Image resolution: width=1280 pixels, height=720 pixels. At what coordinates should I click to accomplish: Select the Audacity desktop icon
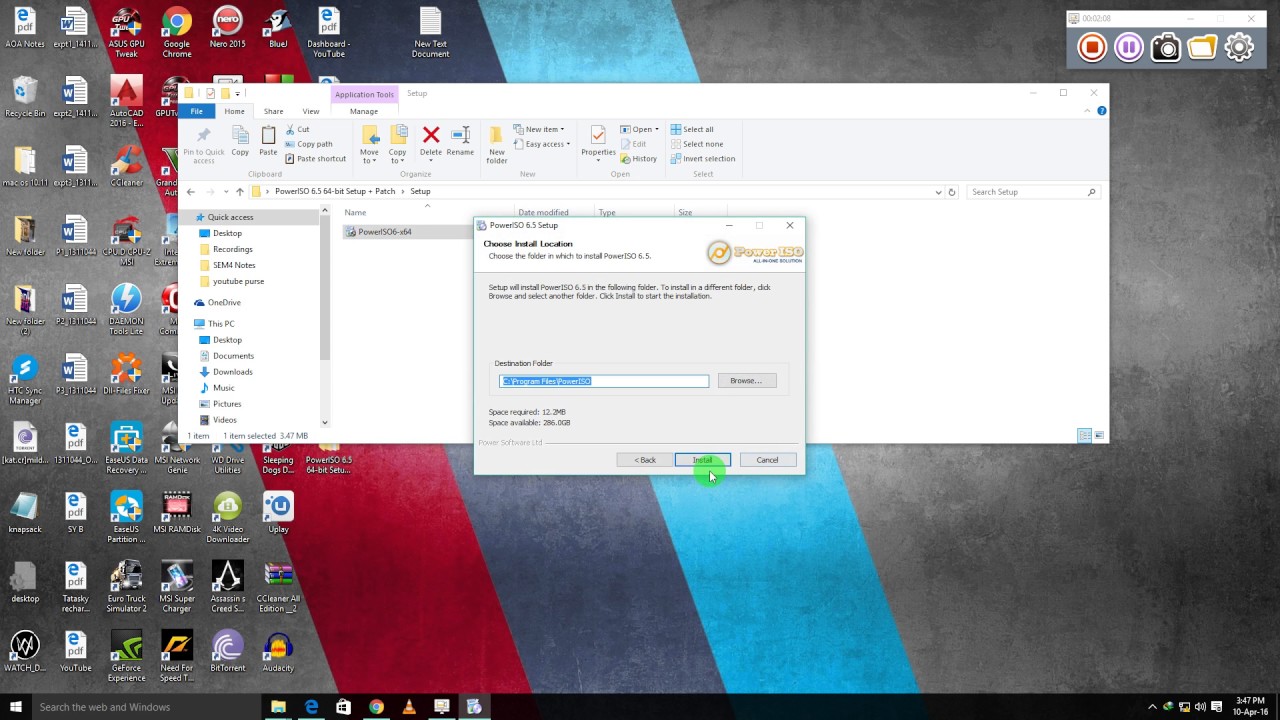click(278, 652)
